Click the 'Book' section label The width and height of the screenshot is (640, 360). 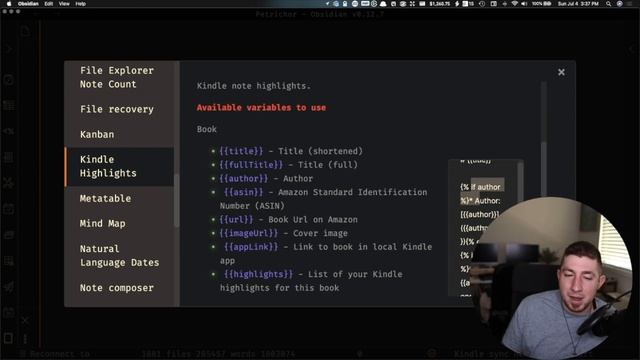pyautogui.click(x=207, y=129)
